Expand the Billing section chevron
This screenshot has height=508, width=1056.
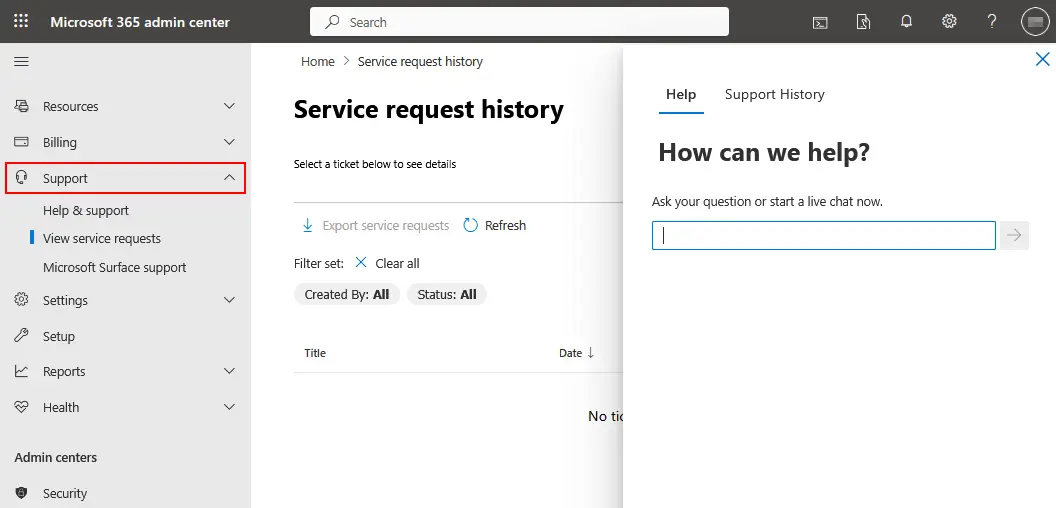tap(230, 142)
